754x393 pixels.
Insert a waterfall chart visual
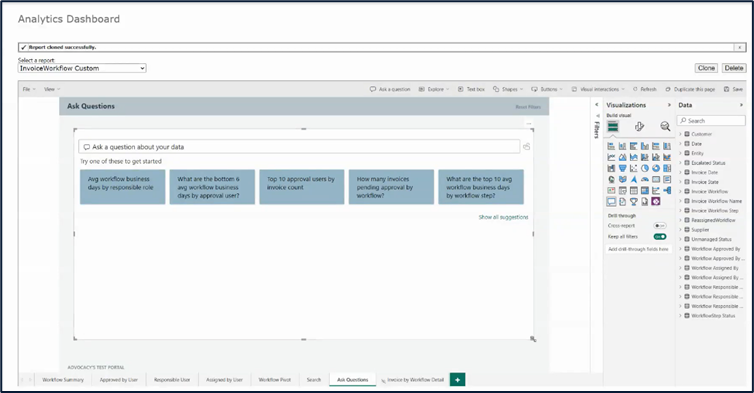pos(611,168)
